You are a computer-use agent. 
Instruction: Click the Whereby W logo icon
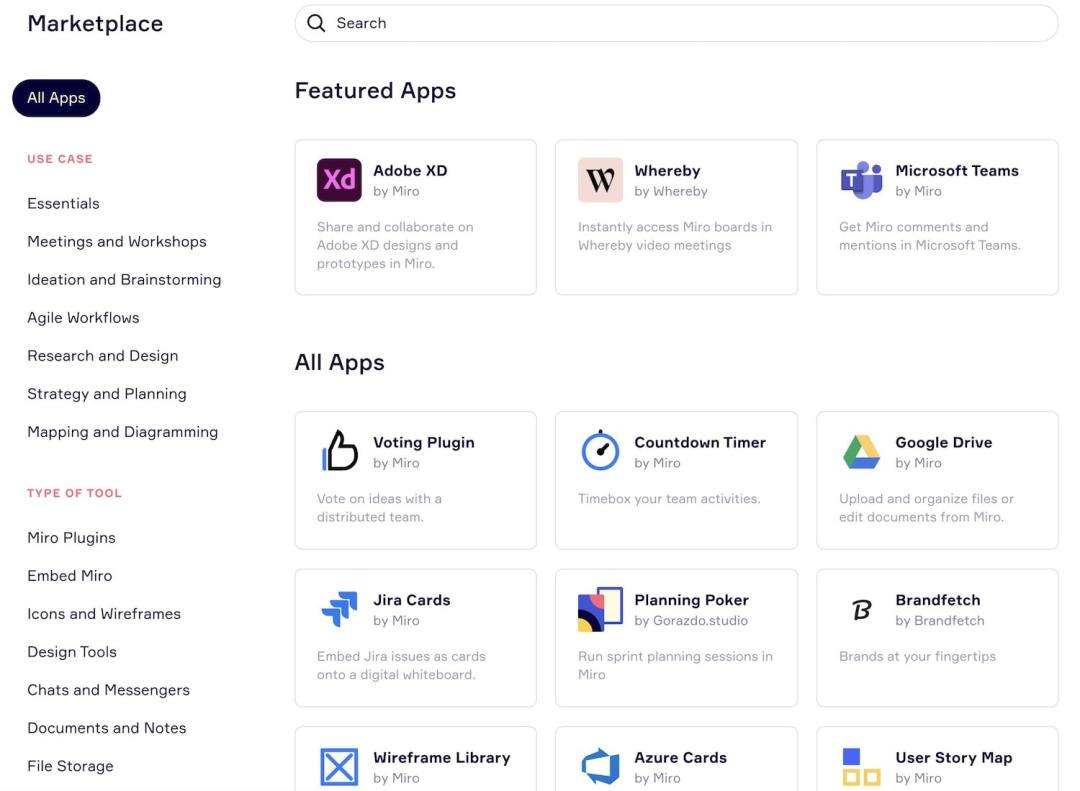pos(600,180)
